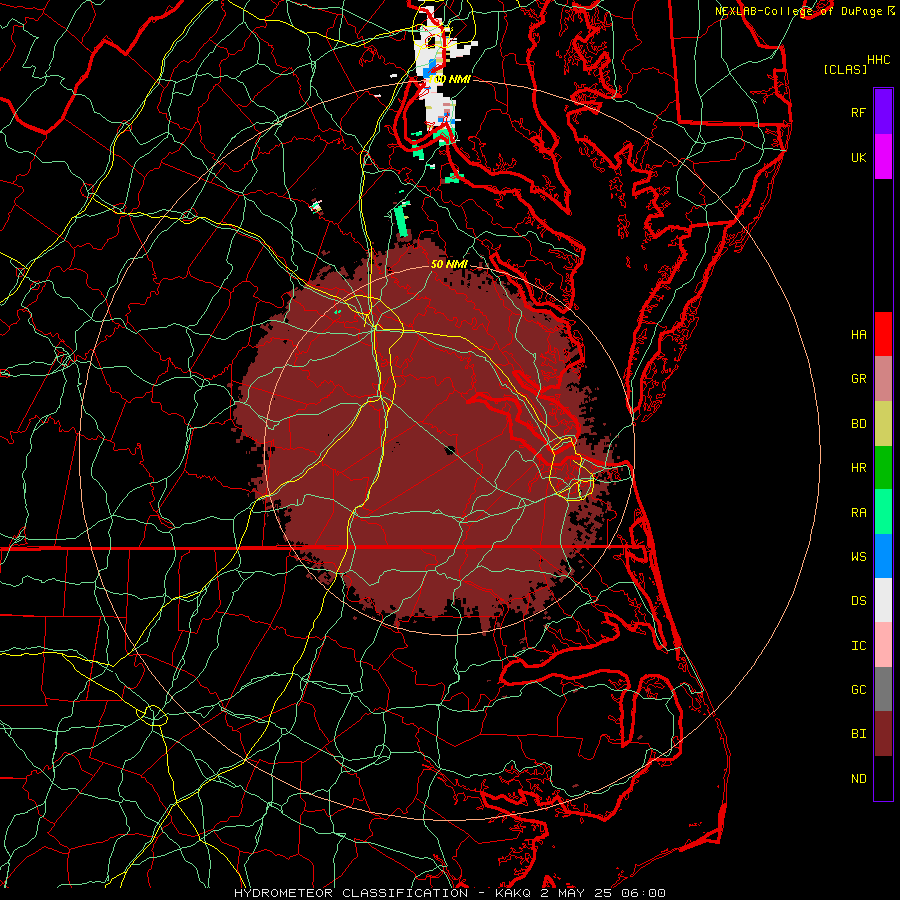This screenshot has height=900, width=900.
Task: Click the WS legend label
Action: coord(859,556)
